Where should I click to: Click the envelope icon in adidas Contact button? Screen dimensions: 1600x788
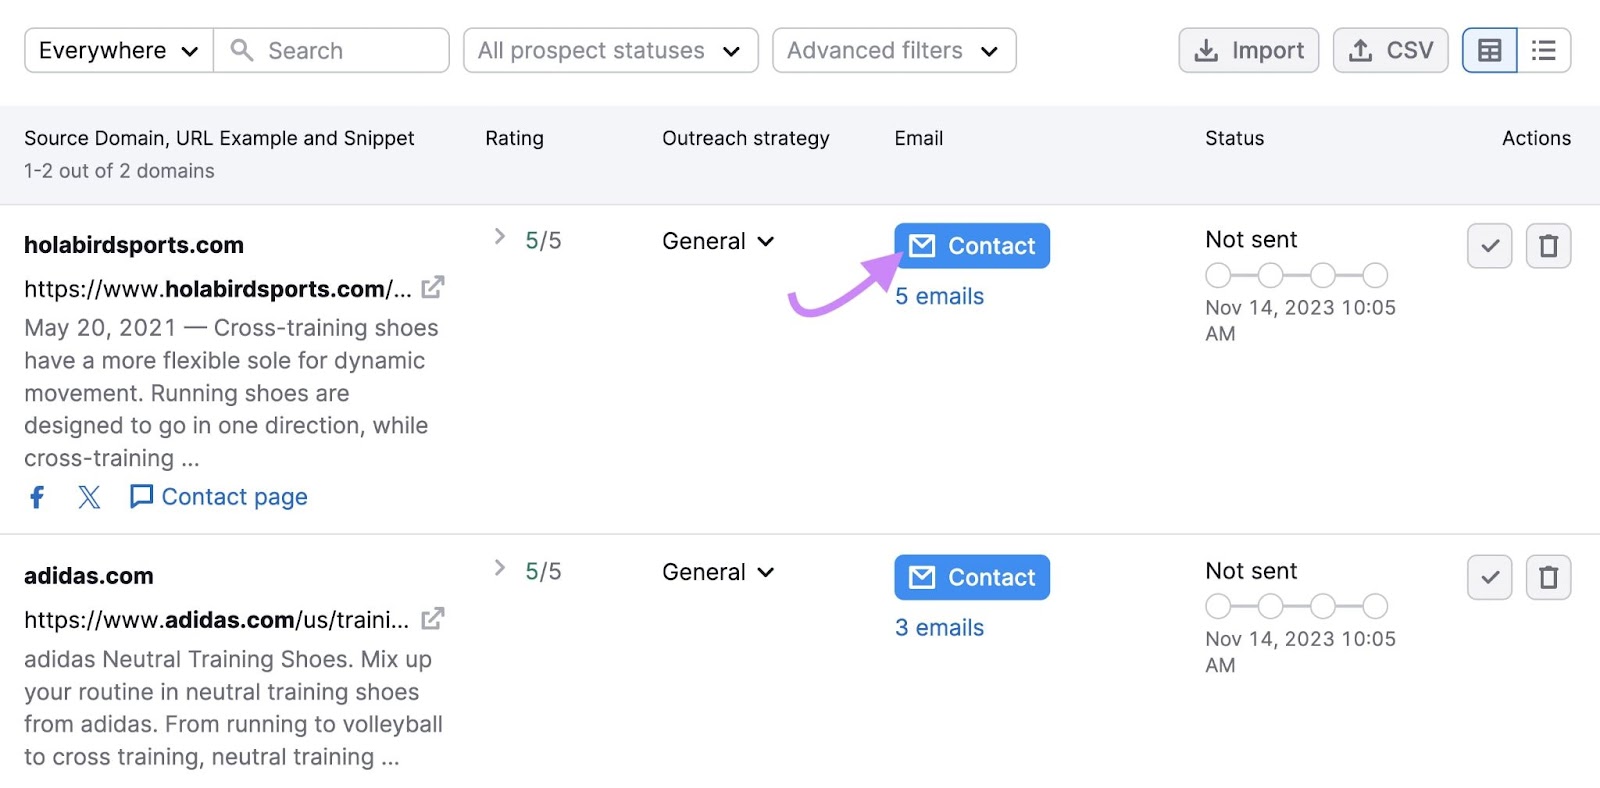(922, 577)
